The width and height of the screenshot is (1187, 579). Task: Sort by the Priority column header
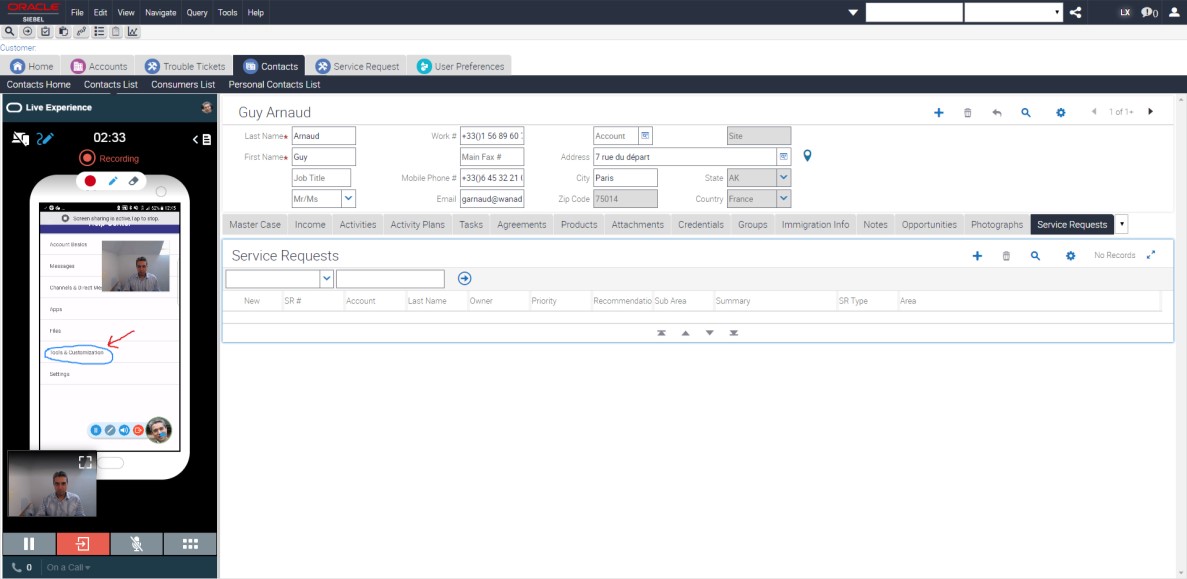544,300
